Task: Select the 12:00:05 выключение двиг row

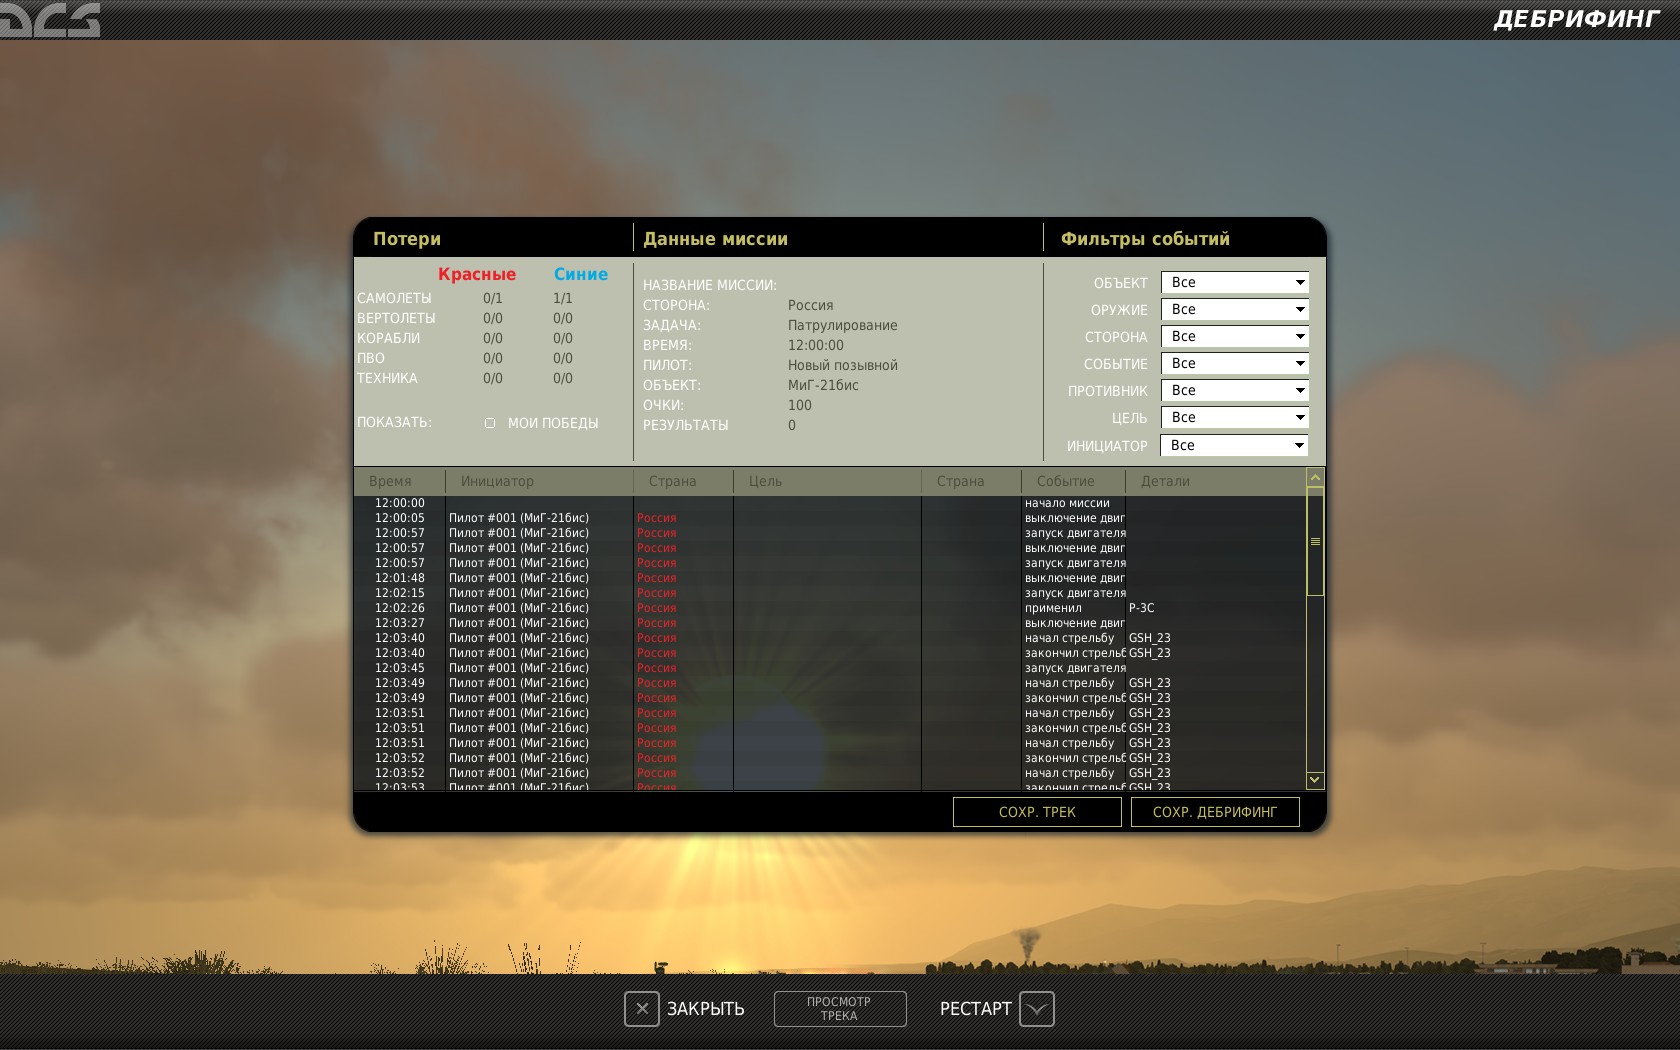Action: (x=830, y=518)
